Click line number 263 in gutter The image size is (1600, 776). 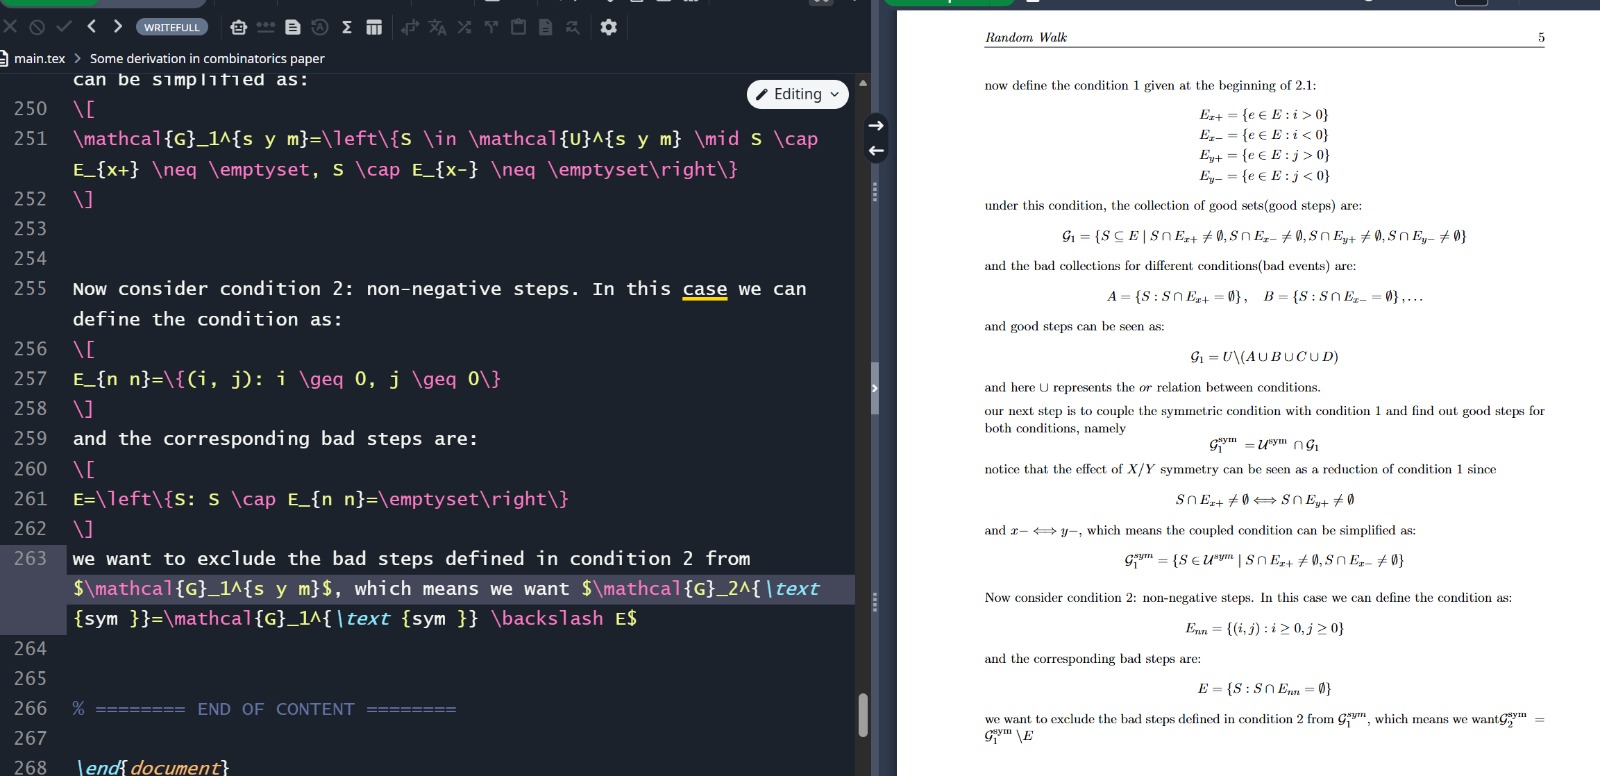[x=30, y=559]
